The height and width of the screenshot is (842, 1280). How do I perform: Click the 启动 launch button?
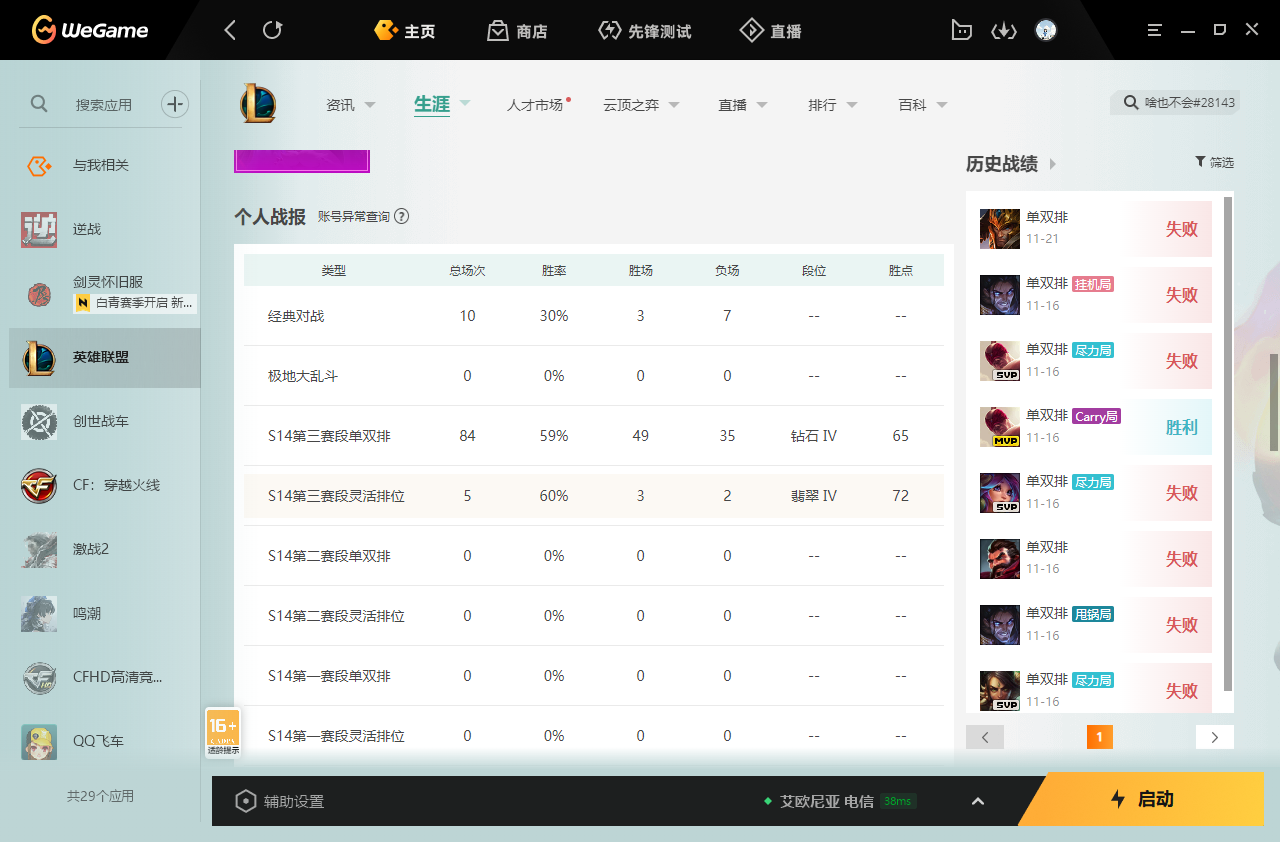coord(1141,799)
